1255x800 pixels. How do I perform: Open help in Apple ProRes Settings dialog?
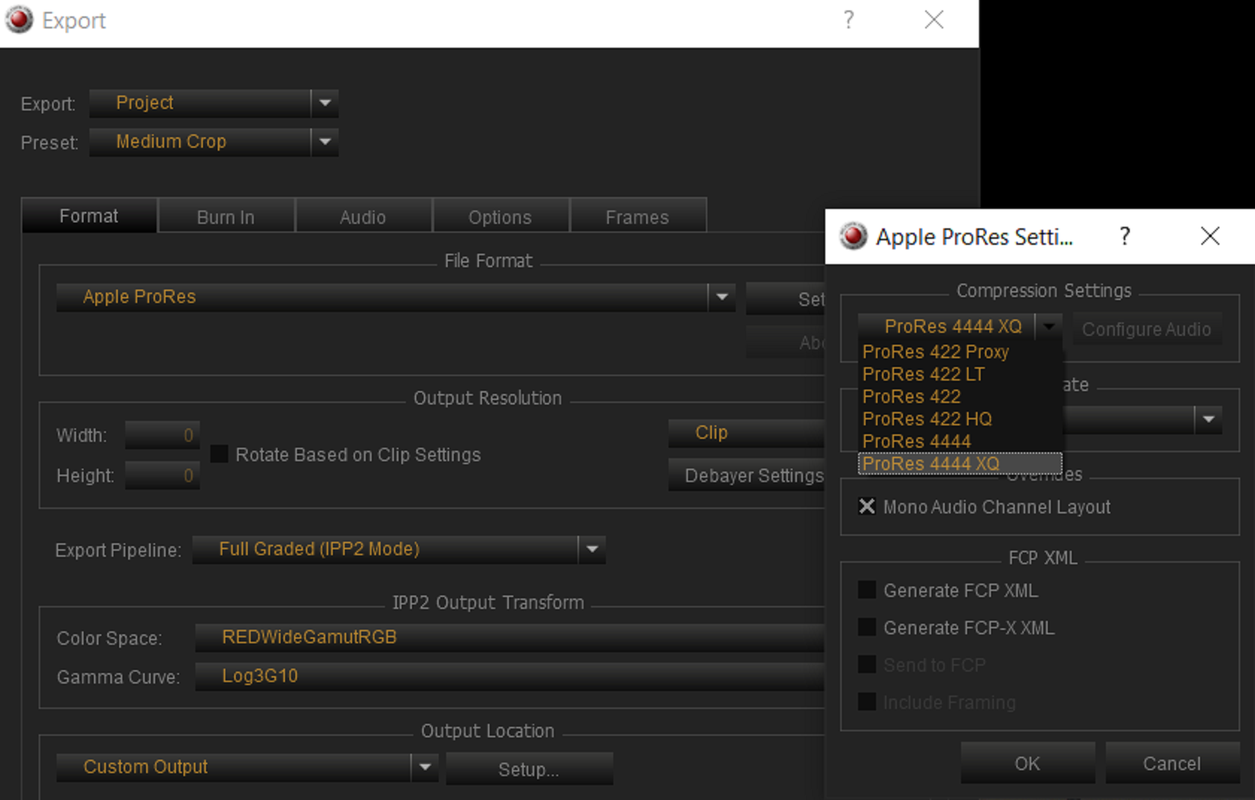pyautogui.click(x=1125, y=236)
